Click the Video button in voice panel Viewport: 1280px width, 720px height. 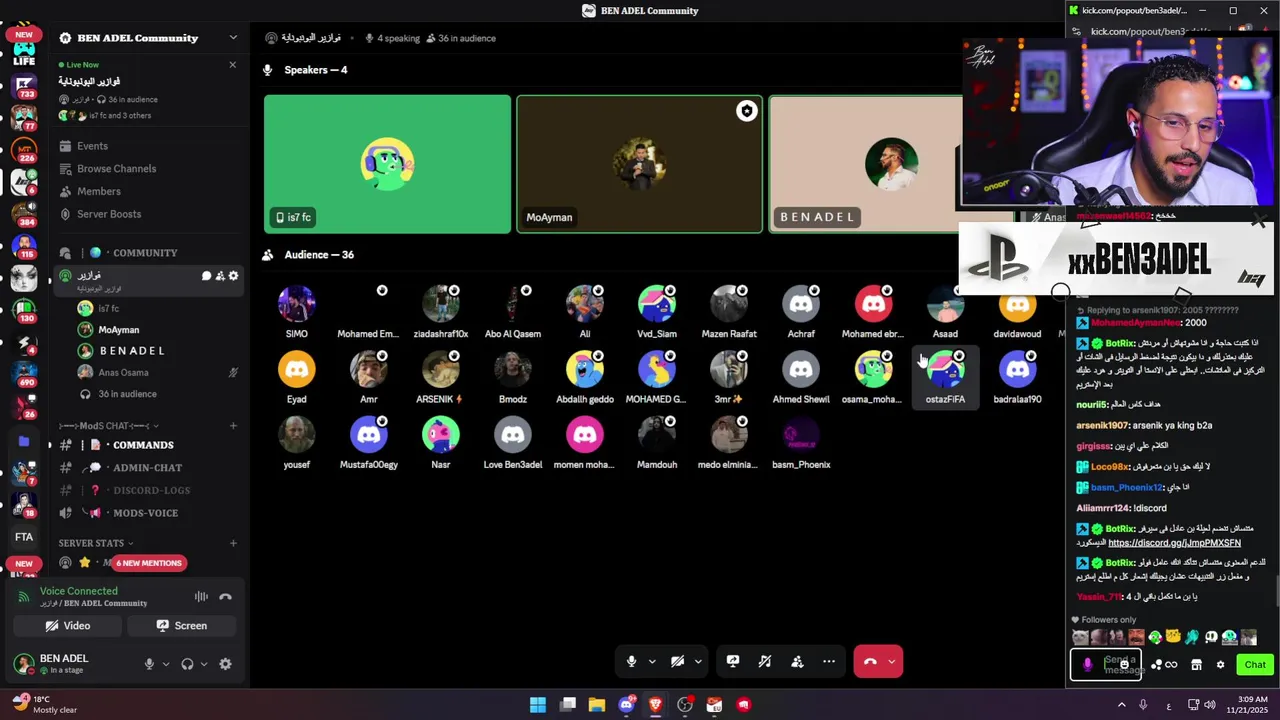click(x=68, y=626)
